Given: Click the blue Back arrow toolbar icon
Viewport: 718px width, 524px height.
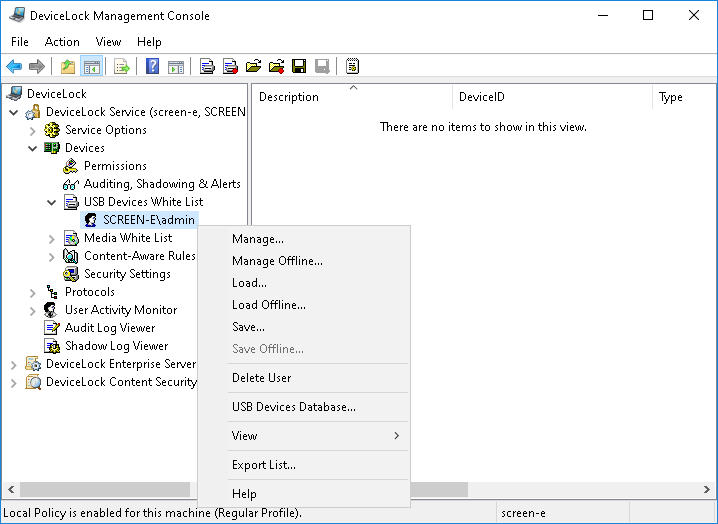Looking at the screenshot, I should [x=14, y=67].
